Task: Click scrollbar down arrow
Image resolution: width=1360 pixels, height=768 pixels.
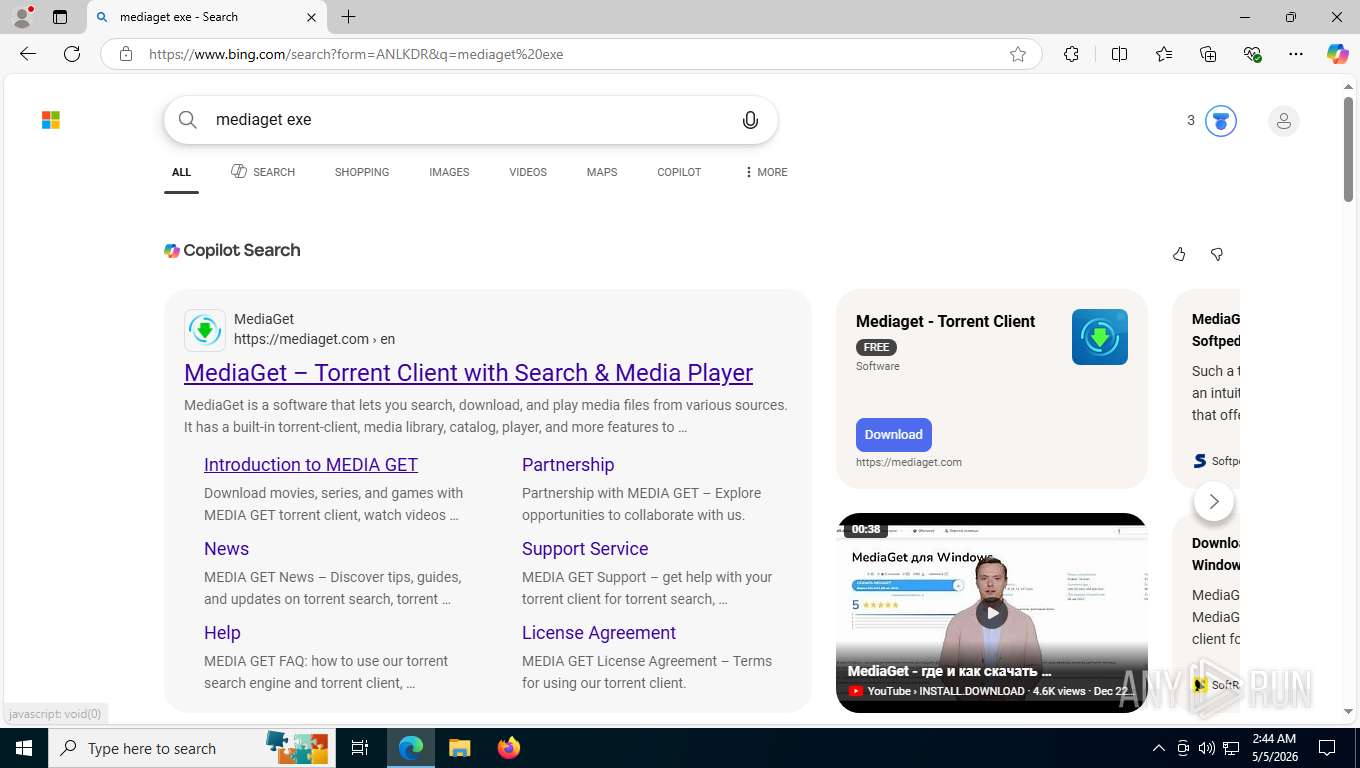Action: [x=1348, y=712]
